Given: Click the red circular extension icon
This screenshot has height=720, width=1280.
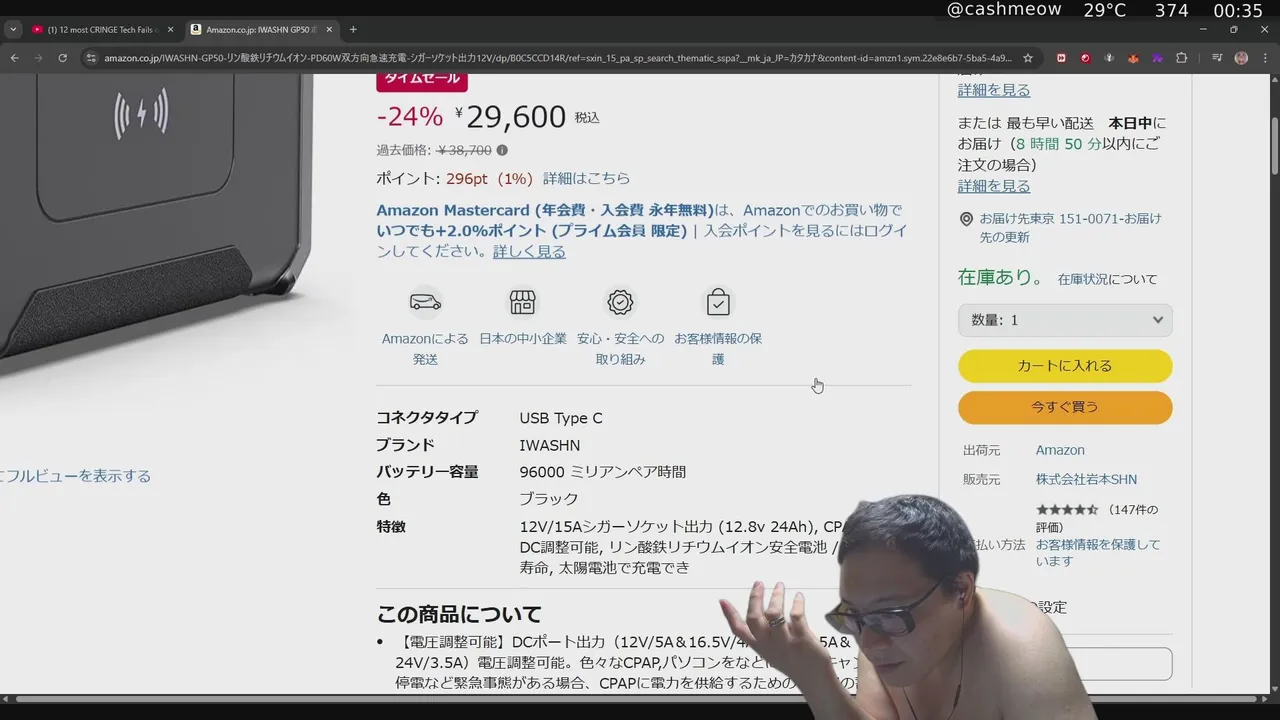Looking at the screenshot, I should [x=1085, y=58].
